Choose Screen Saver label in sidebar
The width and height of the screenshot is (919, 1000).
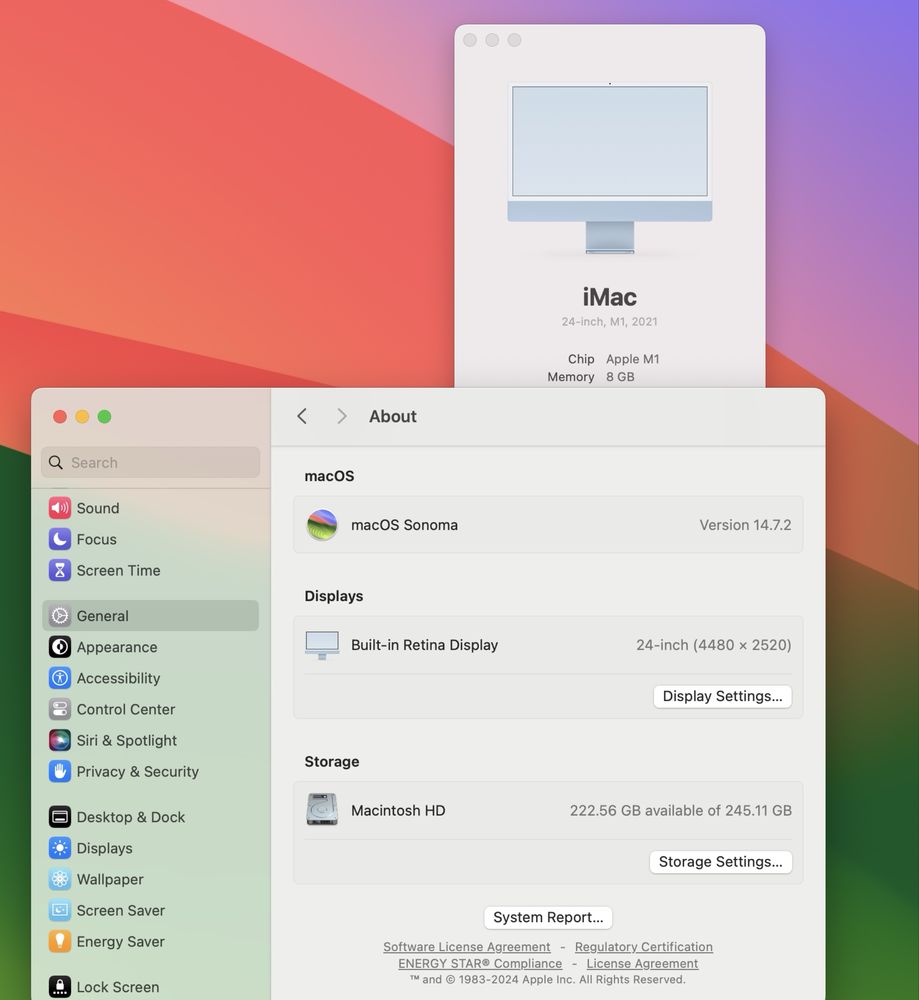(121, 911)
